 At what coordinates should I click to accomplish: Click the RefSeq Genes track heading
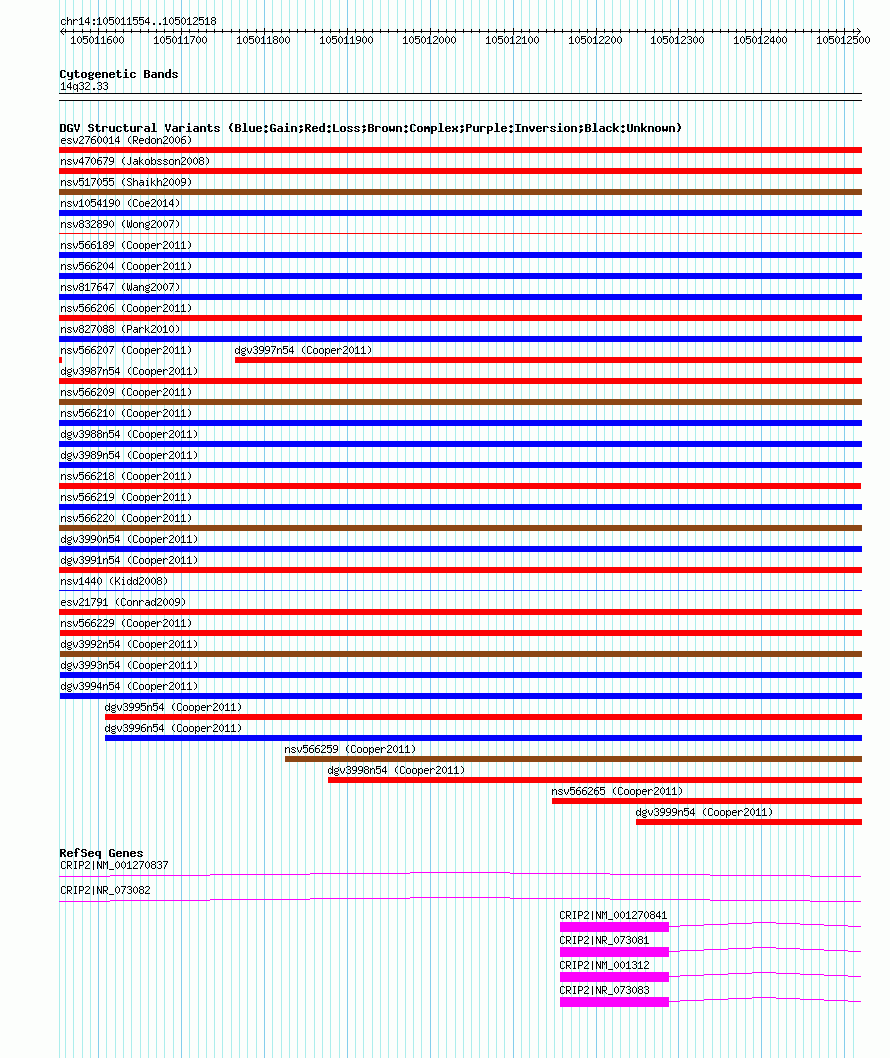click(101, 853)
